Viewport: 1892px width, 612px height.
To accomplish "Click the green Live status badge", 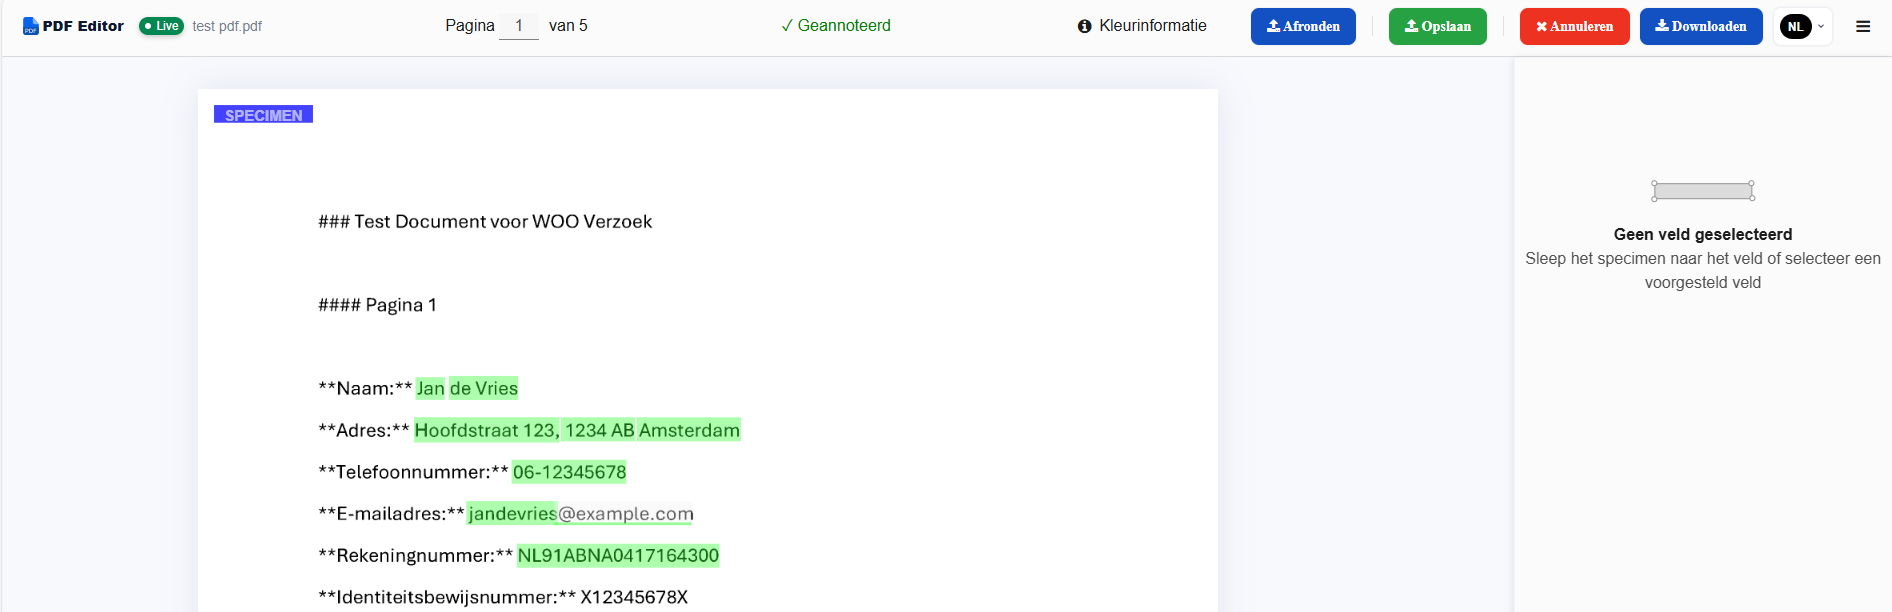I will point(161,26).
